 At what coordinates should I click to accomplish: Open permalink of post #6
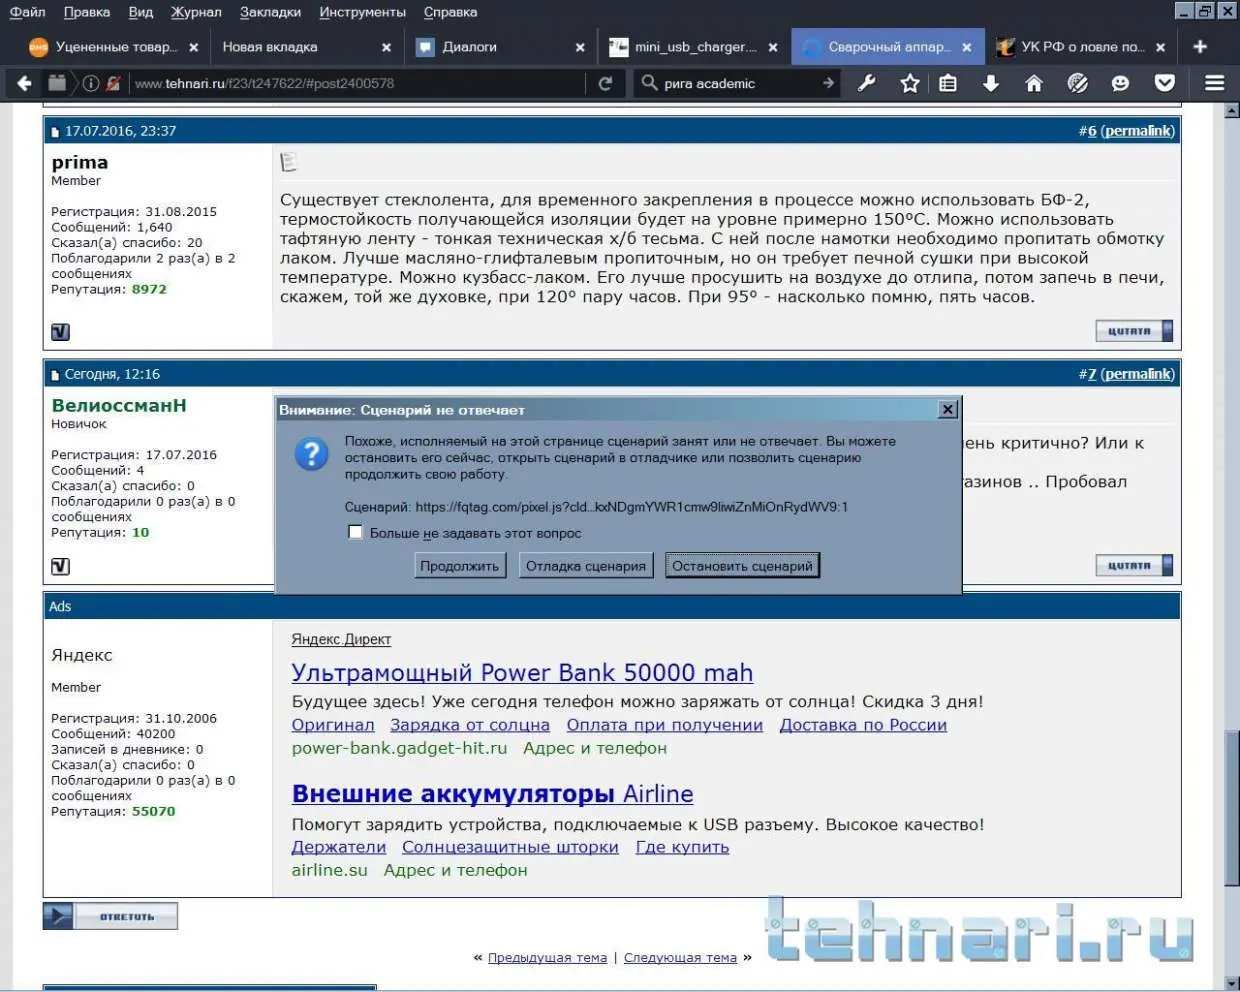pos(1138,131)
